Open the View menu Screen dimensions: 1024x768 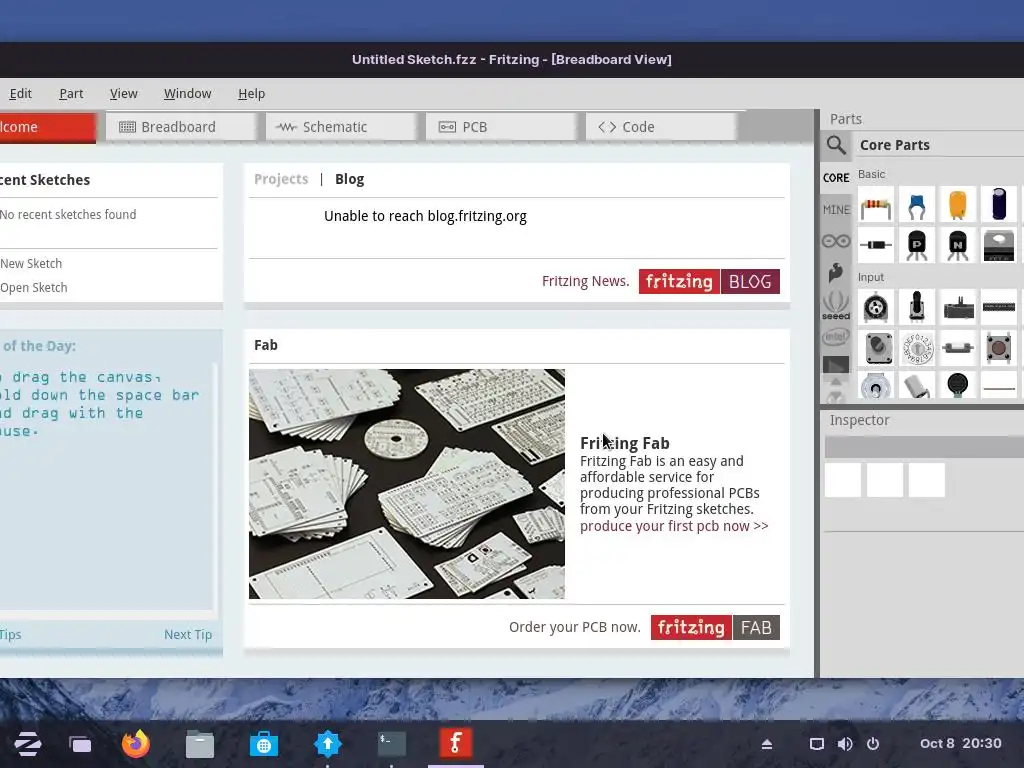point(123,93)
